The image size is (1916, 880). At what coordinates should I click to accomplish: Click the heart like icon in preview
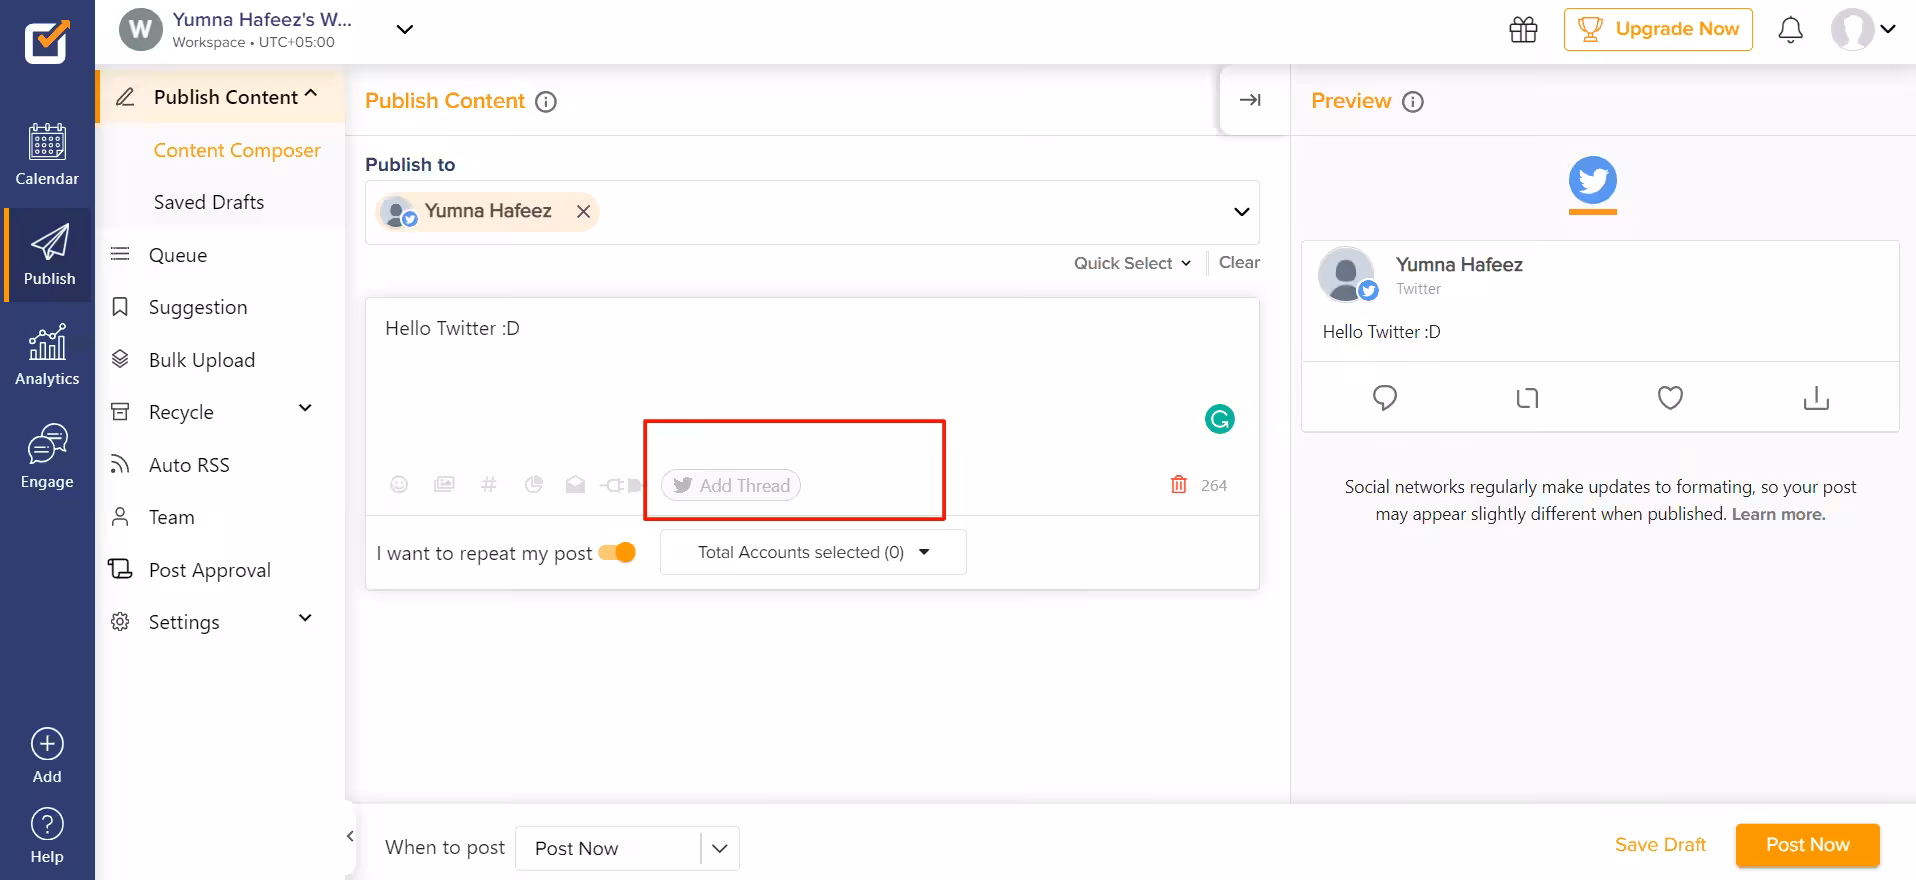click(x=1670, y=398)
